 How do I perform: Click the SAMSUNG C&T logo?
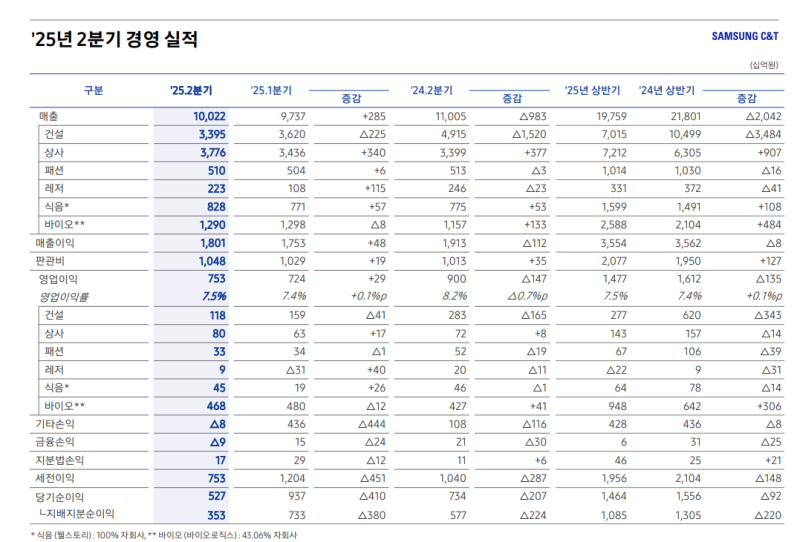tap(745, 37)
